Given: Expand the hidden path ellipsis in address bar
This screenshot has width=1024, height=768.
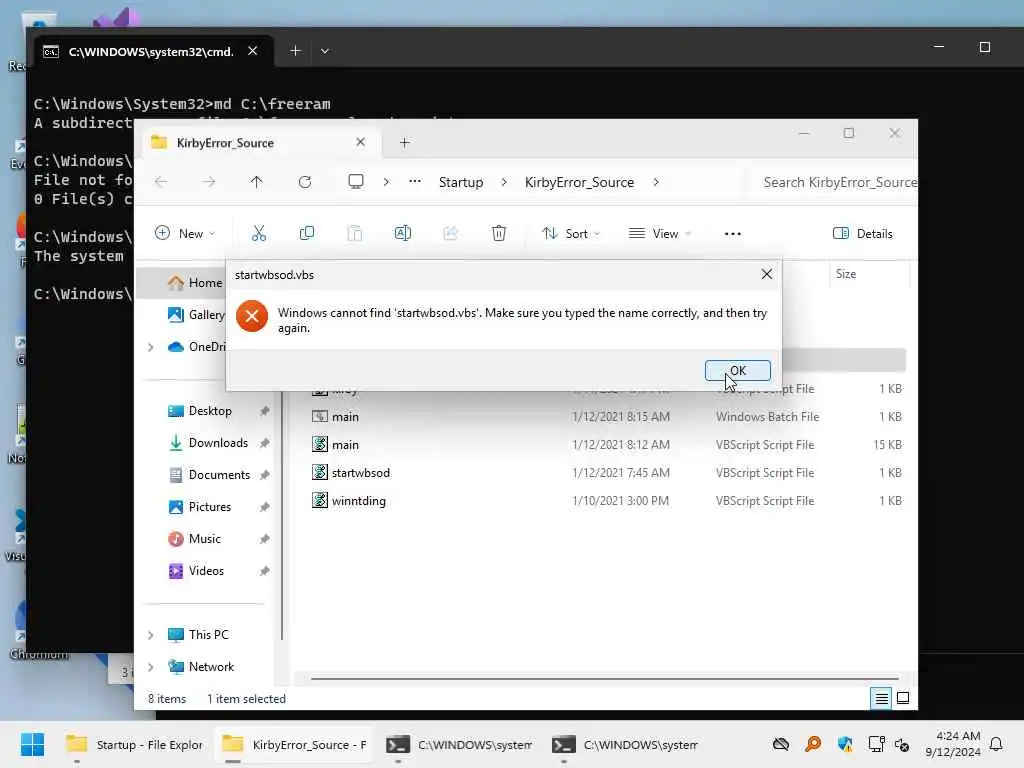Looking at the screenshot, I should [x=415, y=182].
